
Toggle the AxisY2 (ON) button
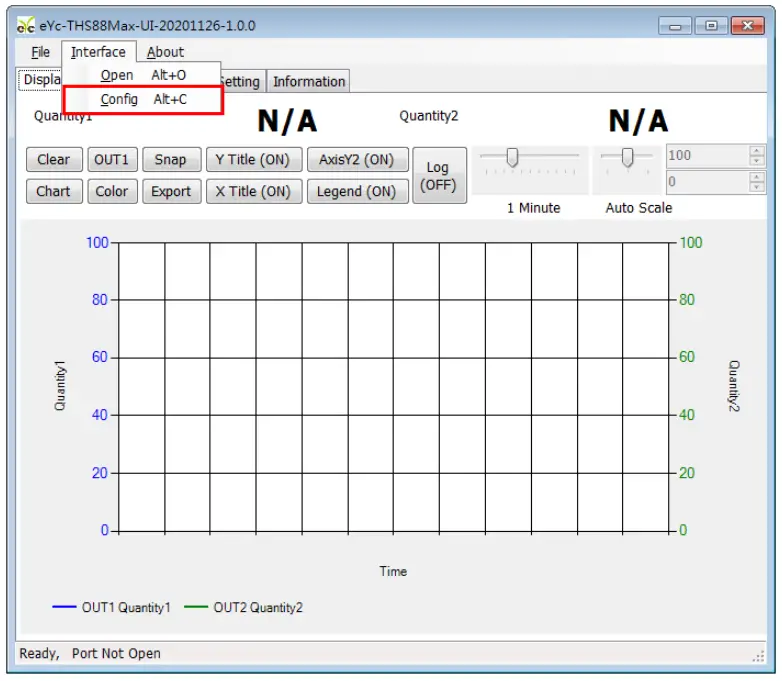(356, 160)
